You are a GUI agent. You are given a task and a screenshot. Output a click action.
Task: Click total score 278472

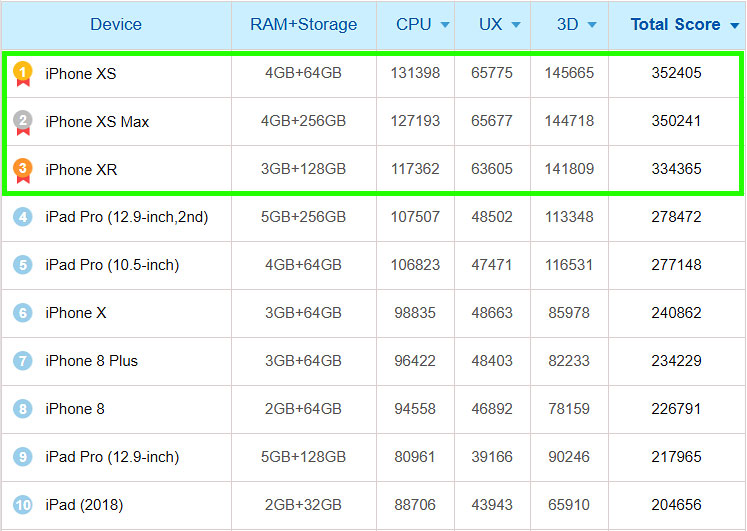[676, 217]
